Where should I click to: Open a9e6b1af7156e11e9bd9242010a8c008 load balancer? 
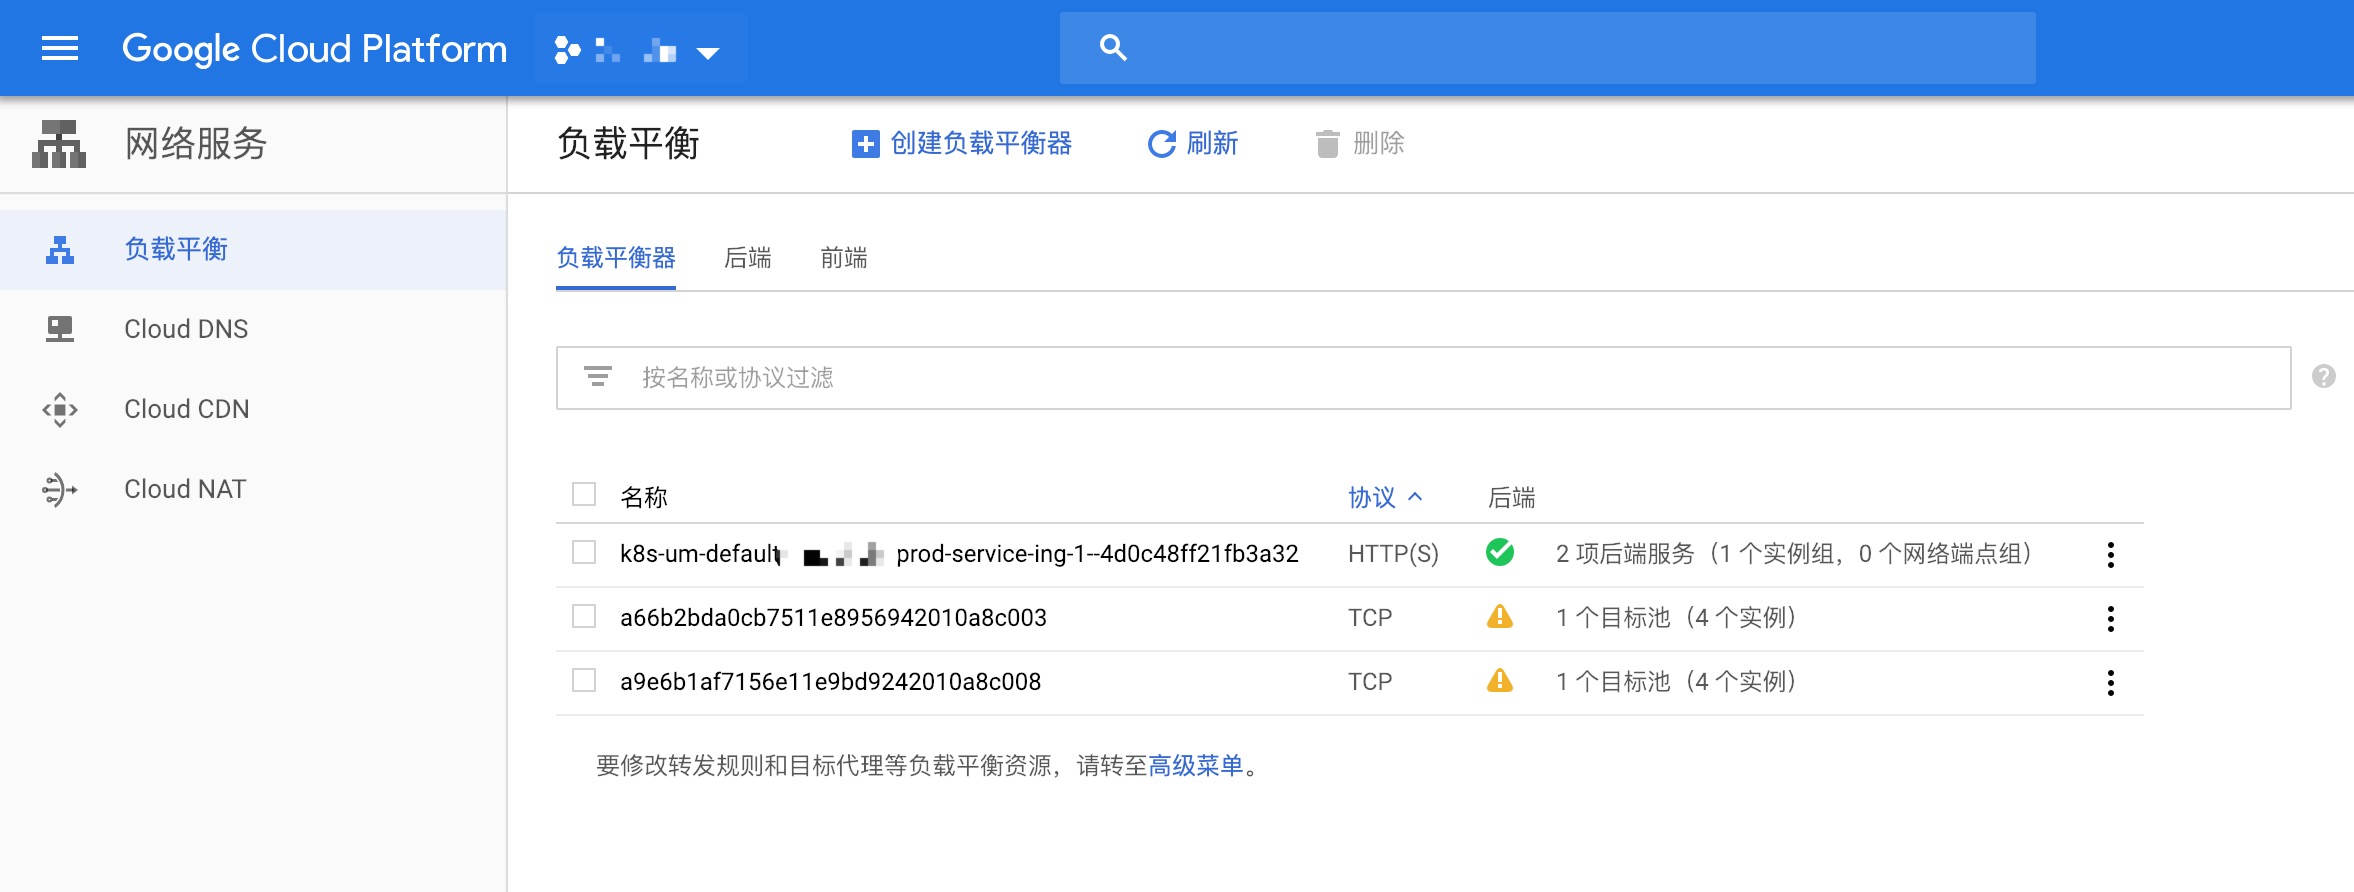(830, 682)
